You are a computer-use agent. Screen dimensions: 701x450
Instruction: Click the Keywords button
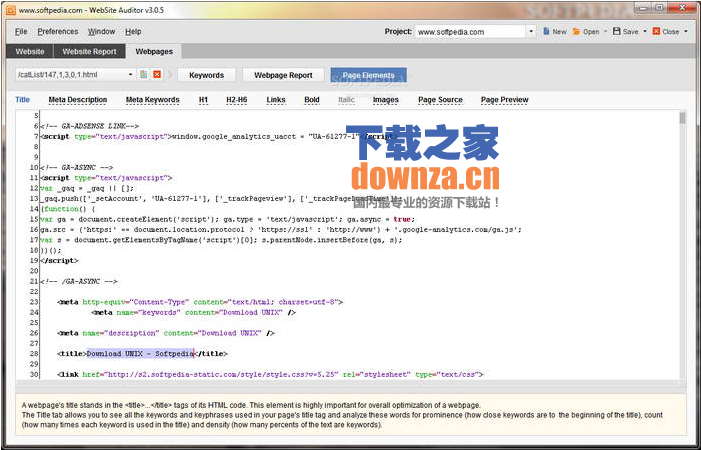point(207,75)
